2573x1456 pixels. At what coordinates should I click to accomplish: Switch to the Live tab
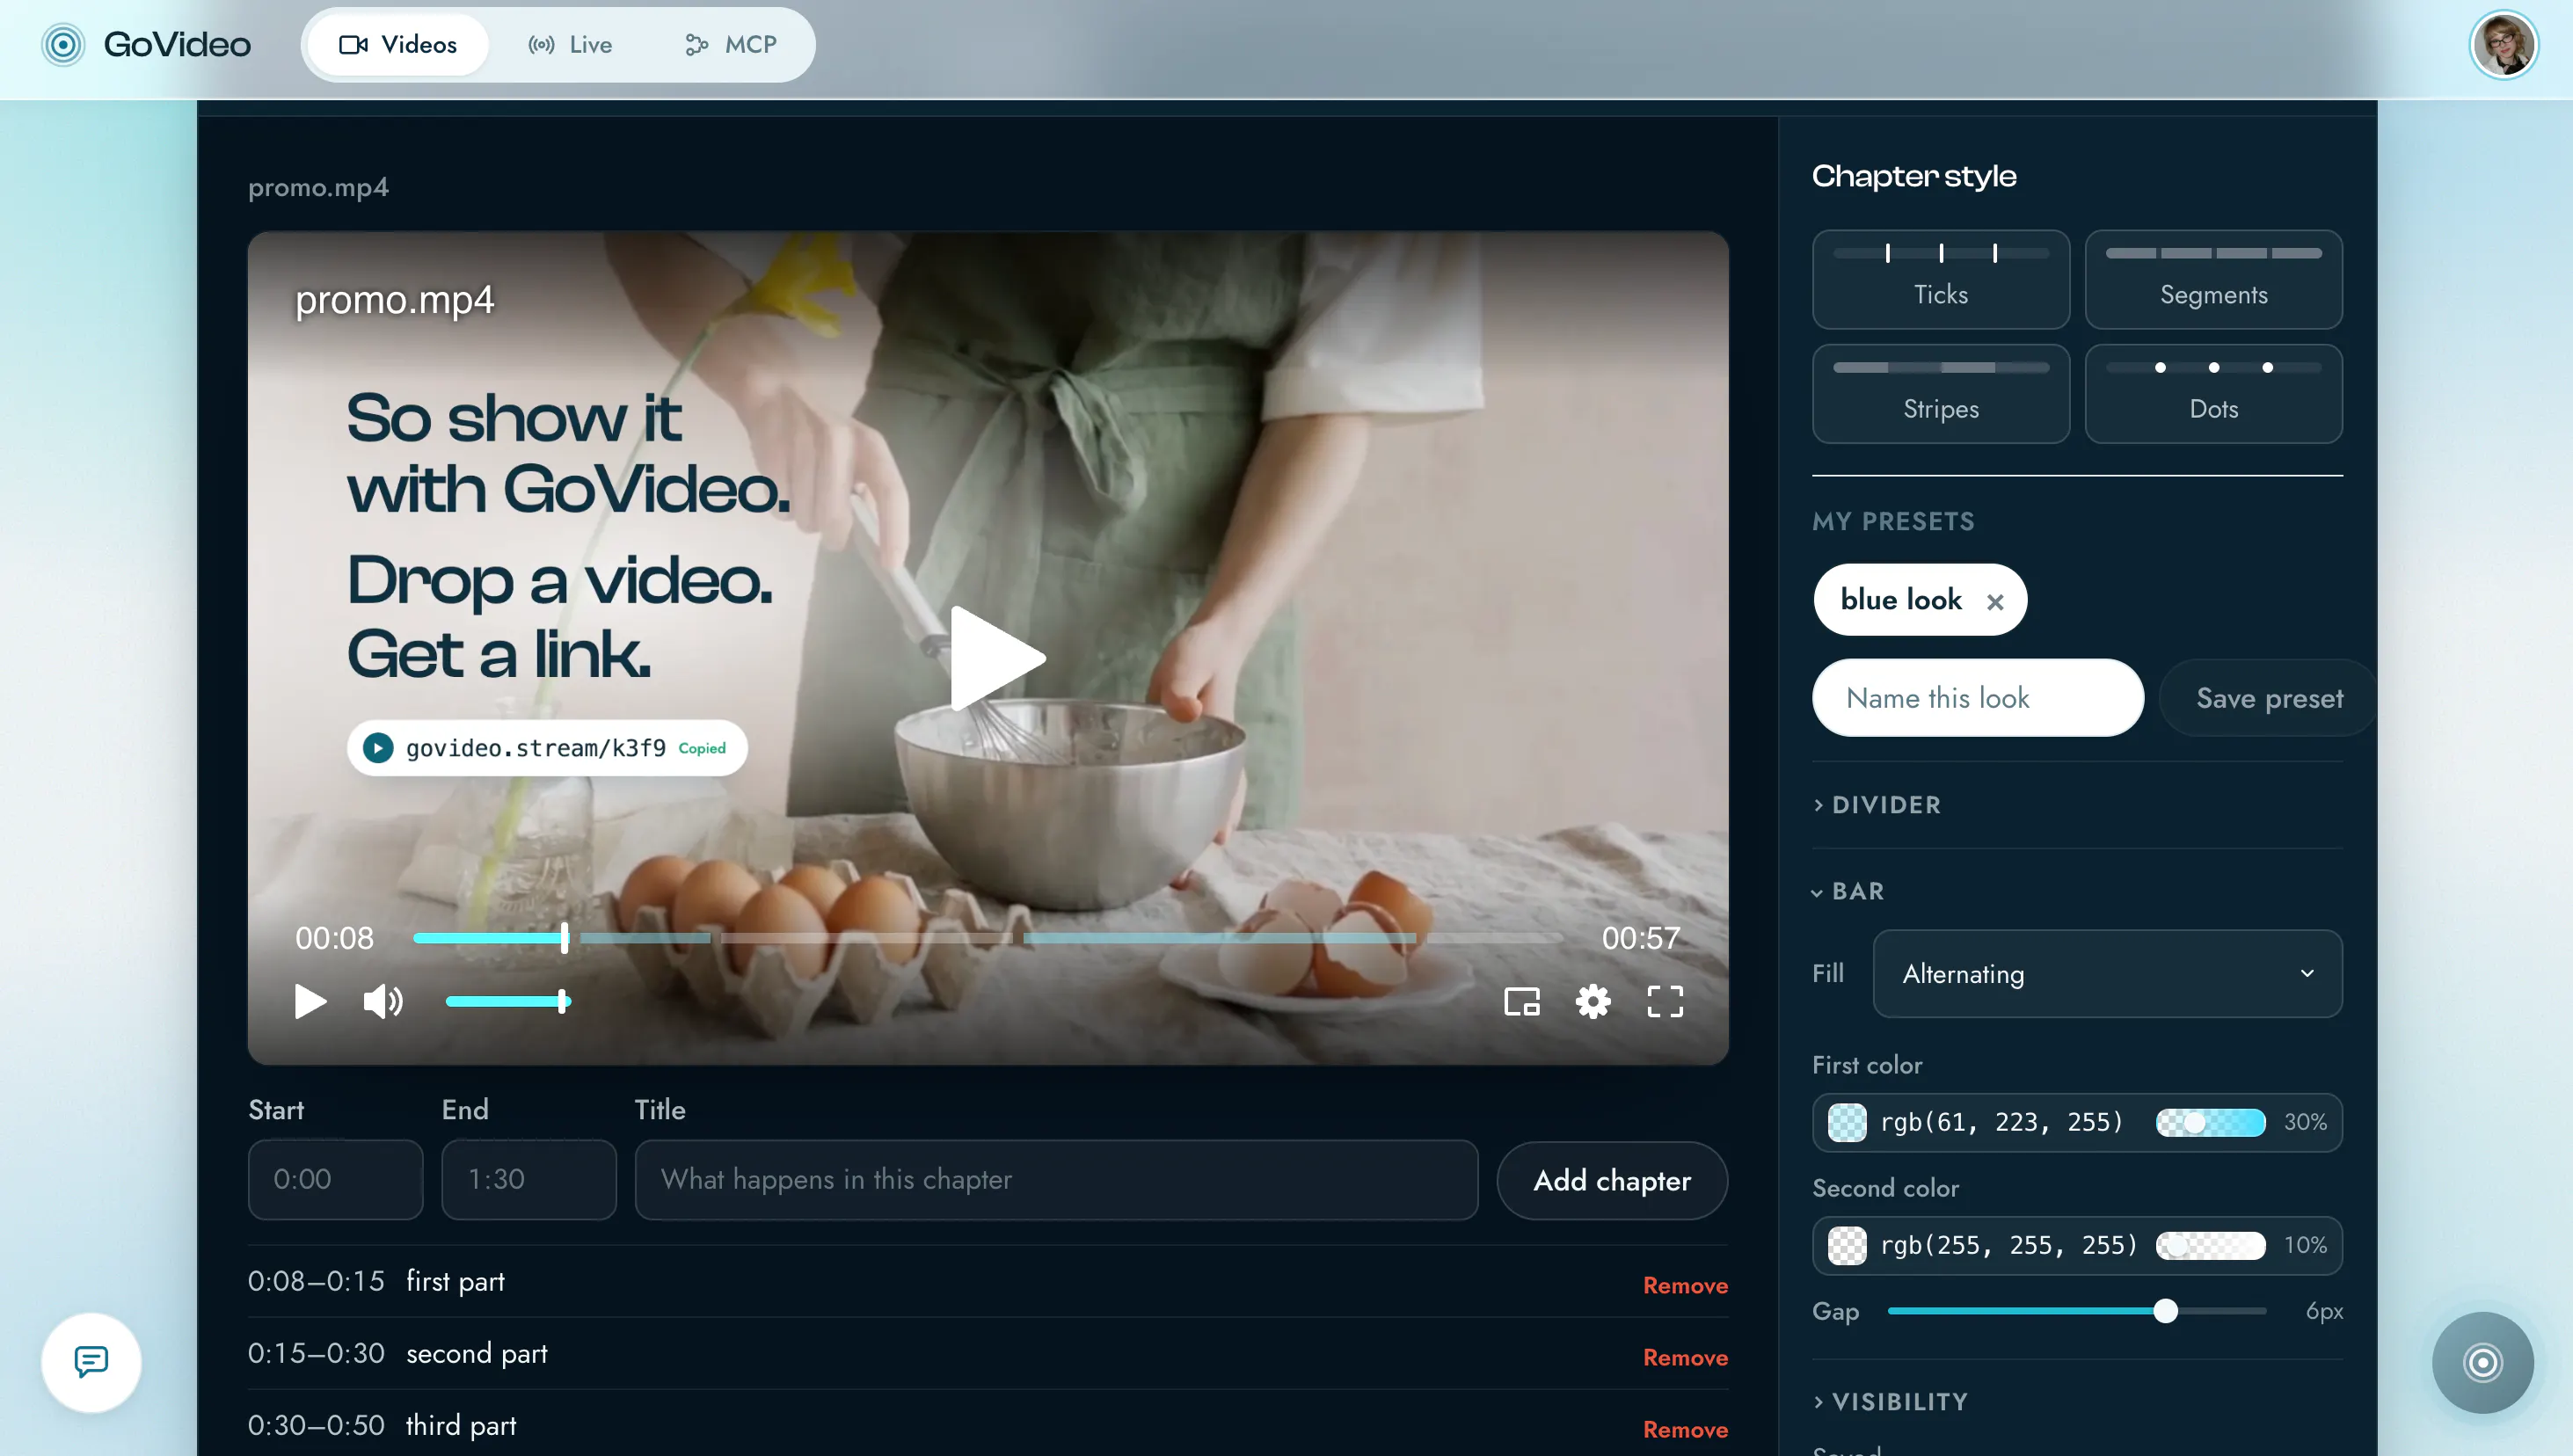tap(570, 45)
